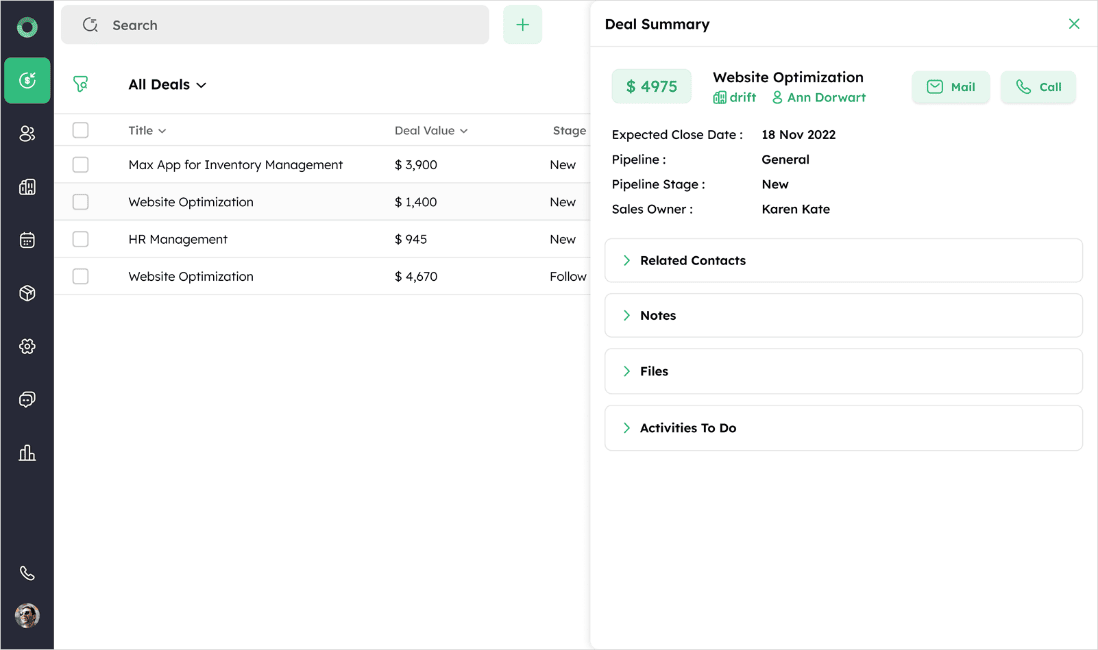Open the Contacts icon in sidebar

(x=27, y=134)
